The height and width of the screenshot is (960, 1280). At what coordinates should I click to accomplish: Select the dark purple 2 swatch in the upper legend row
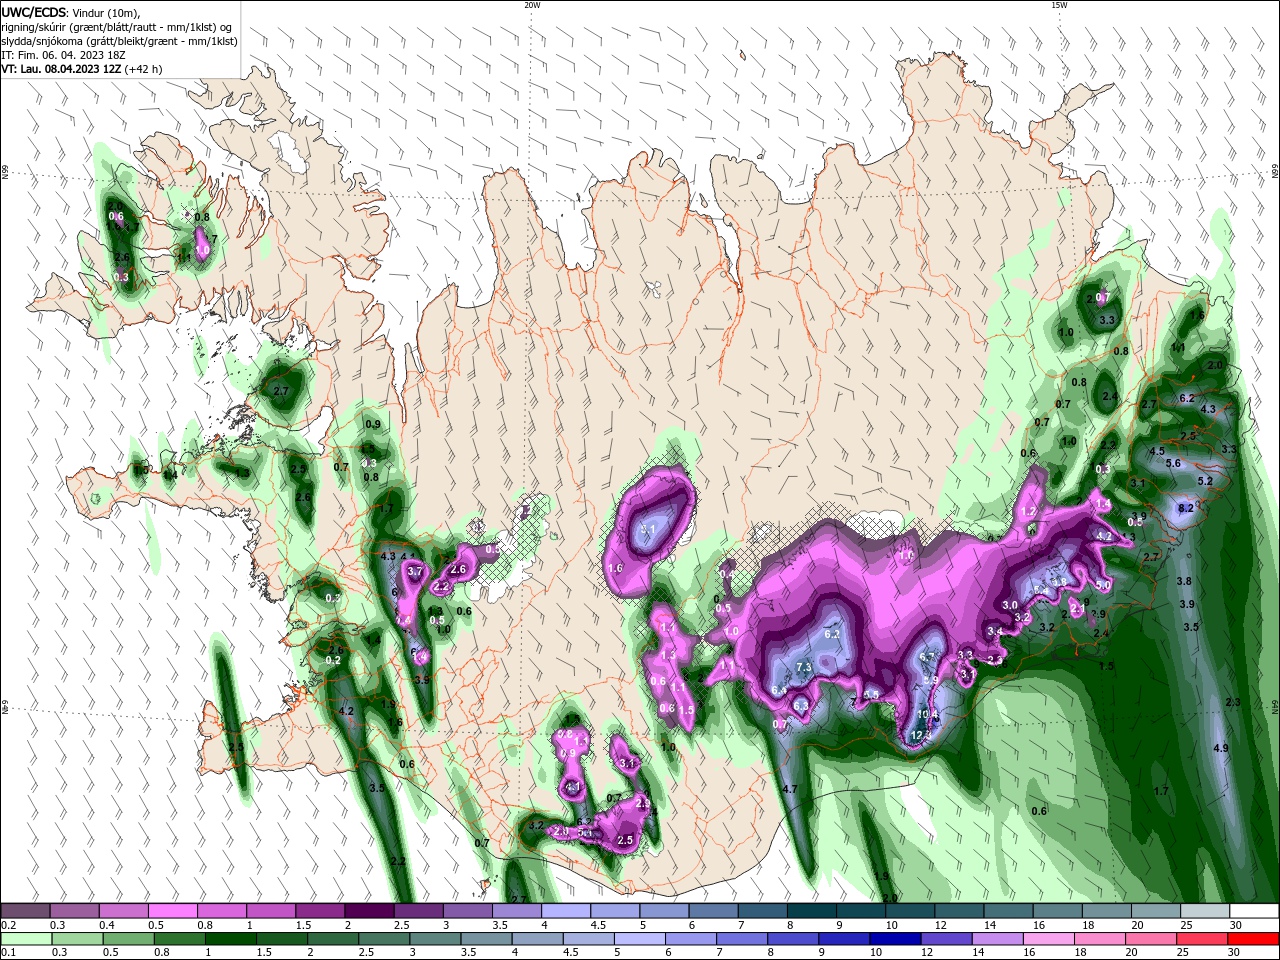pyautogui.click(x=369, y=911)
